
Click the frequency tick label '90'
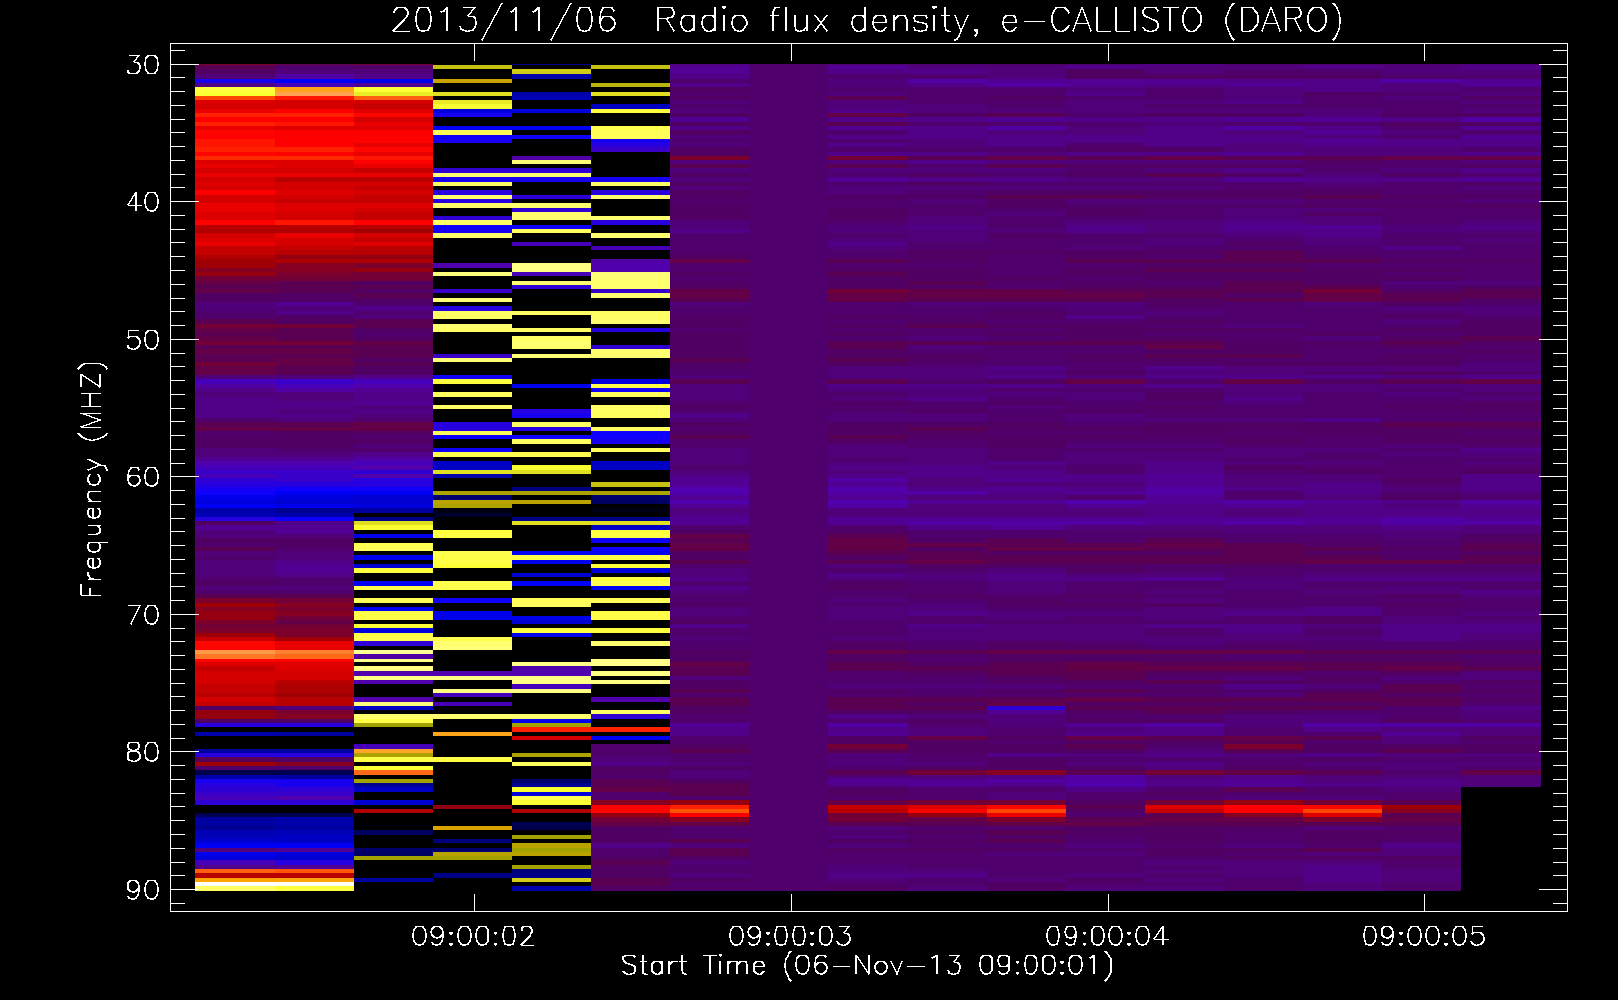143,889
